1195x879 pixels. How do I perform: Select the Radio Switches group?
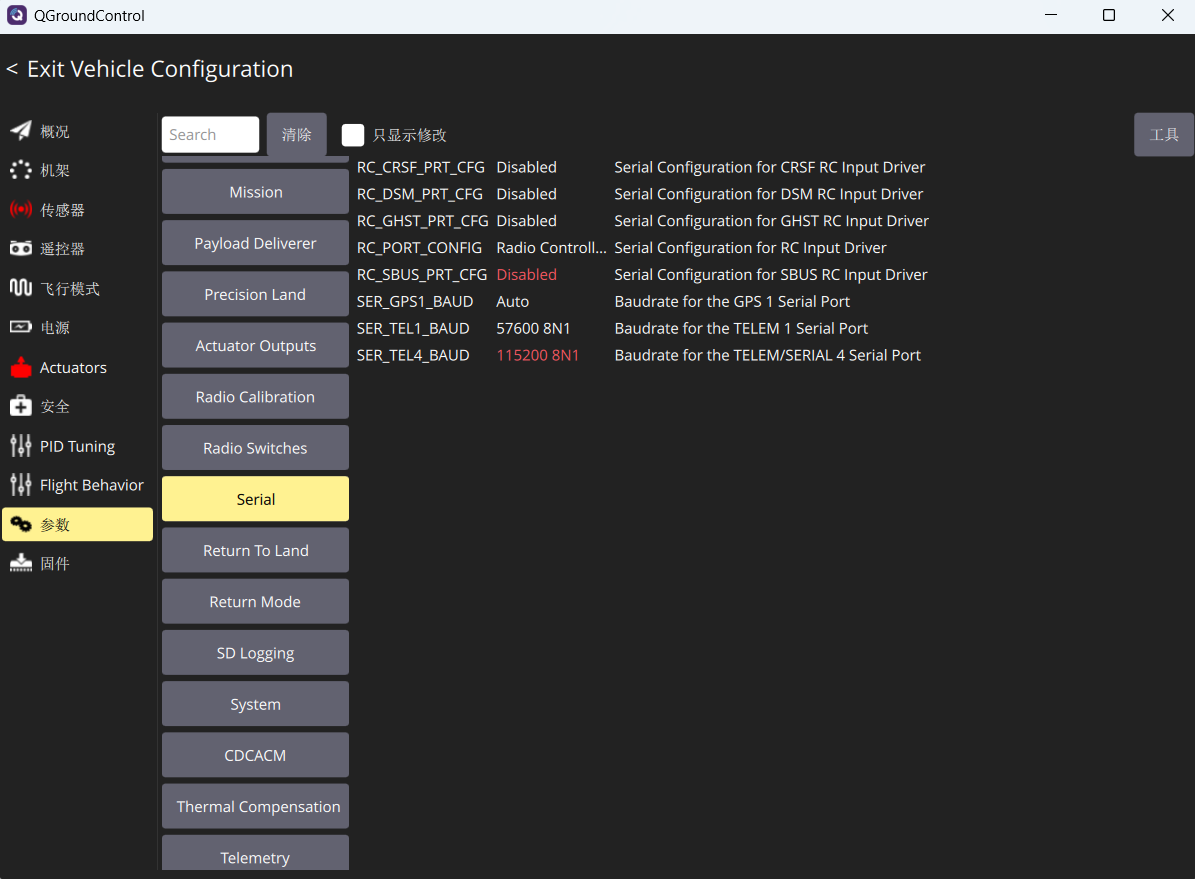[255, 448]
